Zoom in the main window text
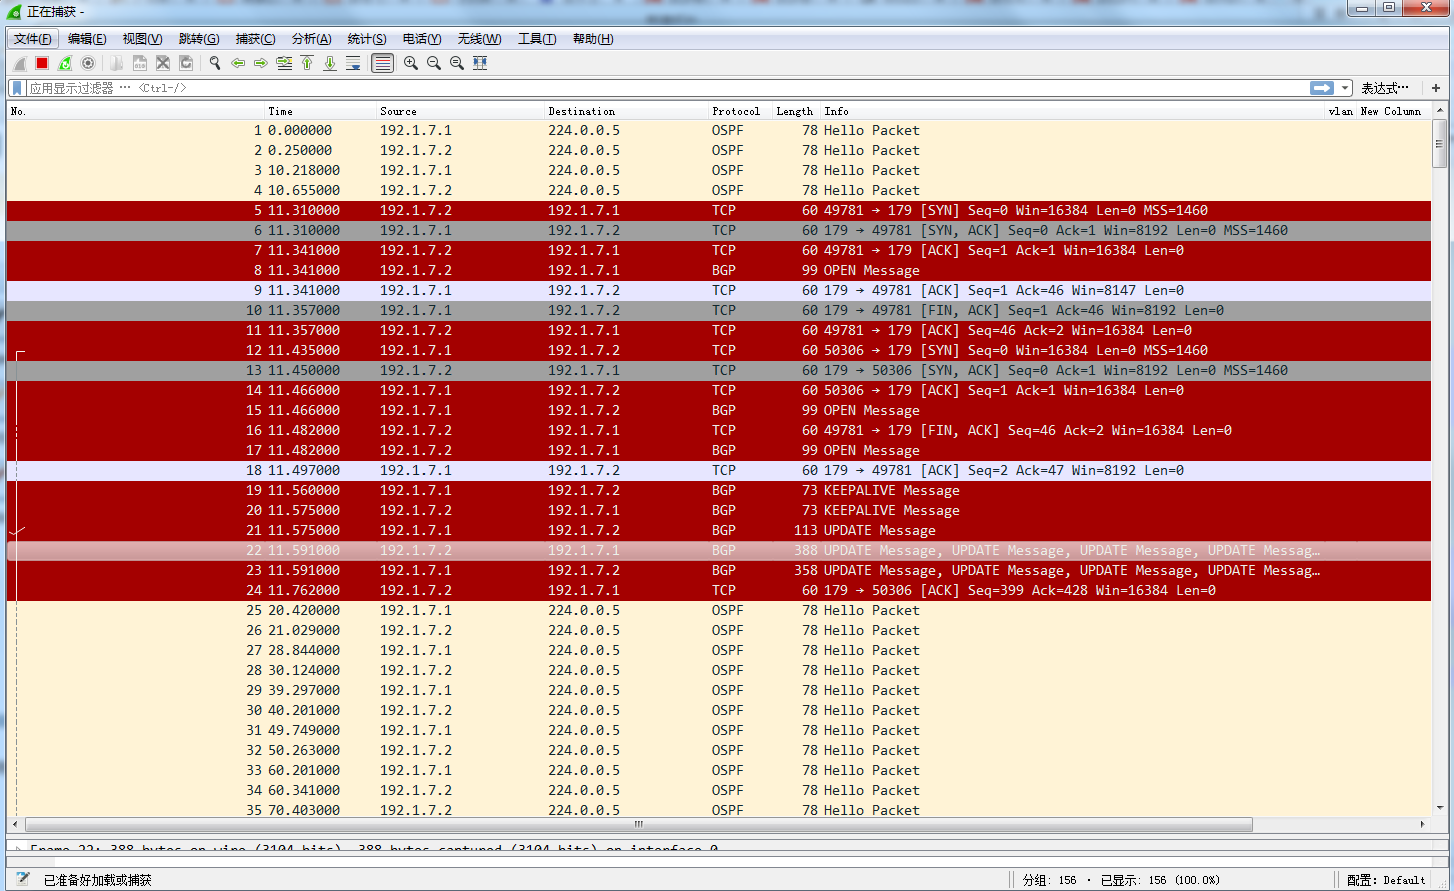This screenshot has height=891, width=1454. pos(411,63)
